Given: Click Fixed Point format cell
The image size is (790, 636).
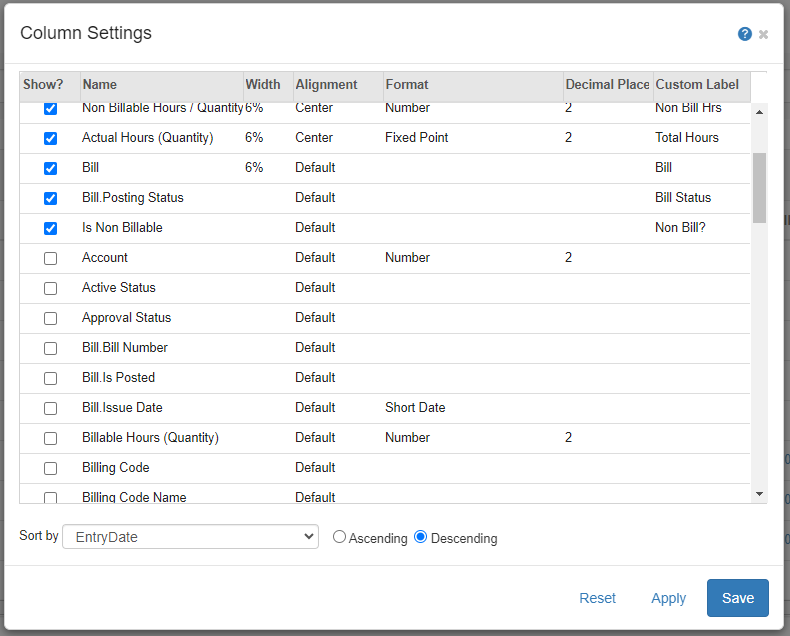Looking at the screenshot, I should pyautogui.click(x=417, y=138).
